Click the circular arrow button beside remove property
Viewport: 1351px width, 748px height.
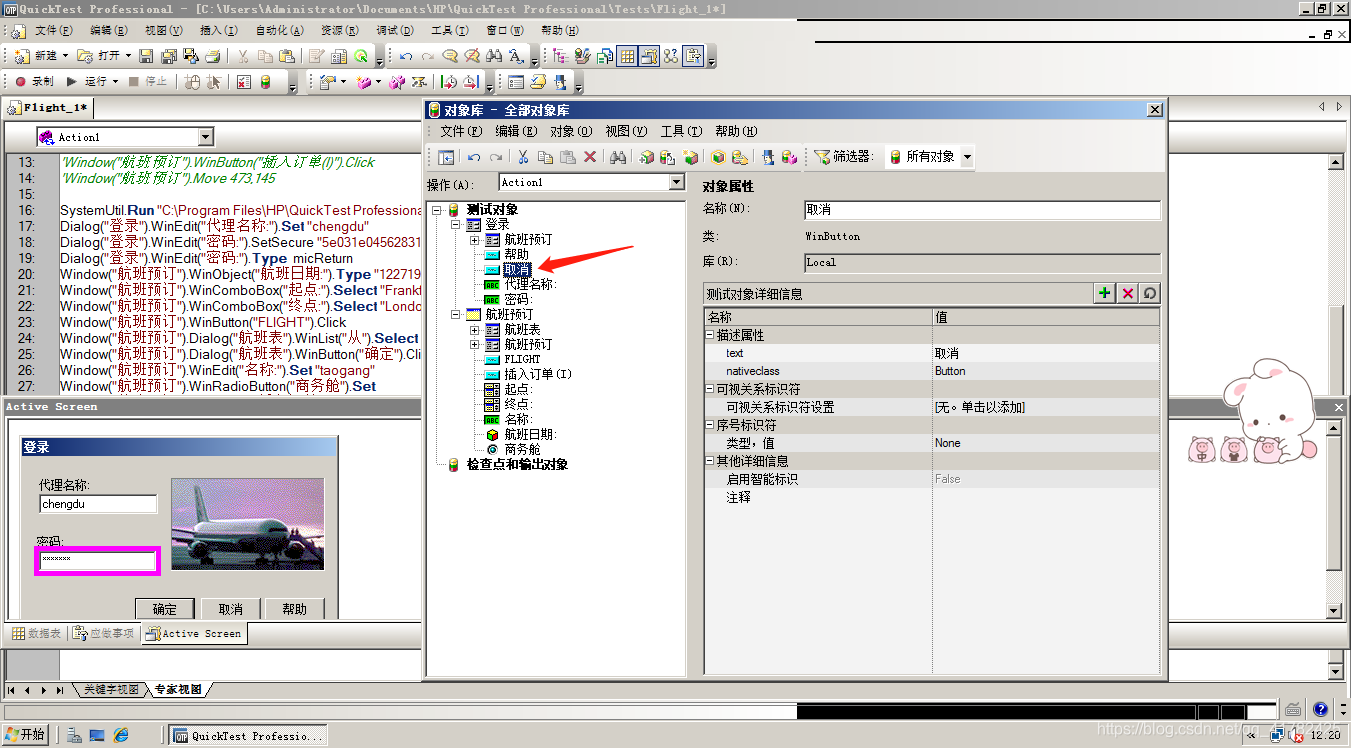point(1150,293)
